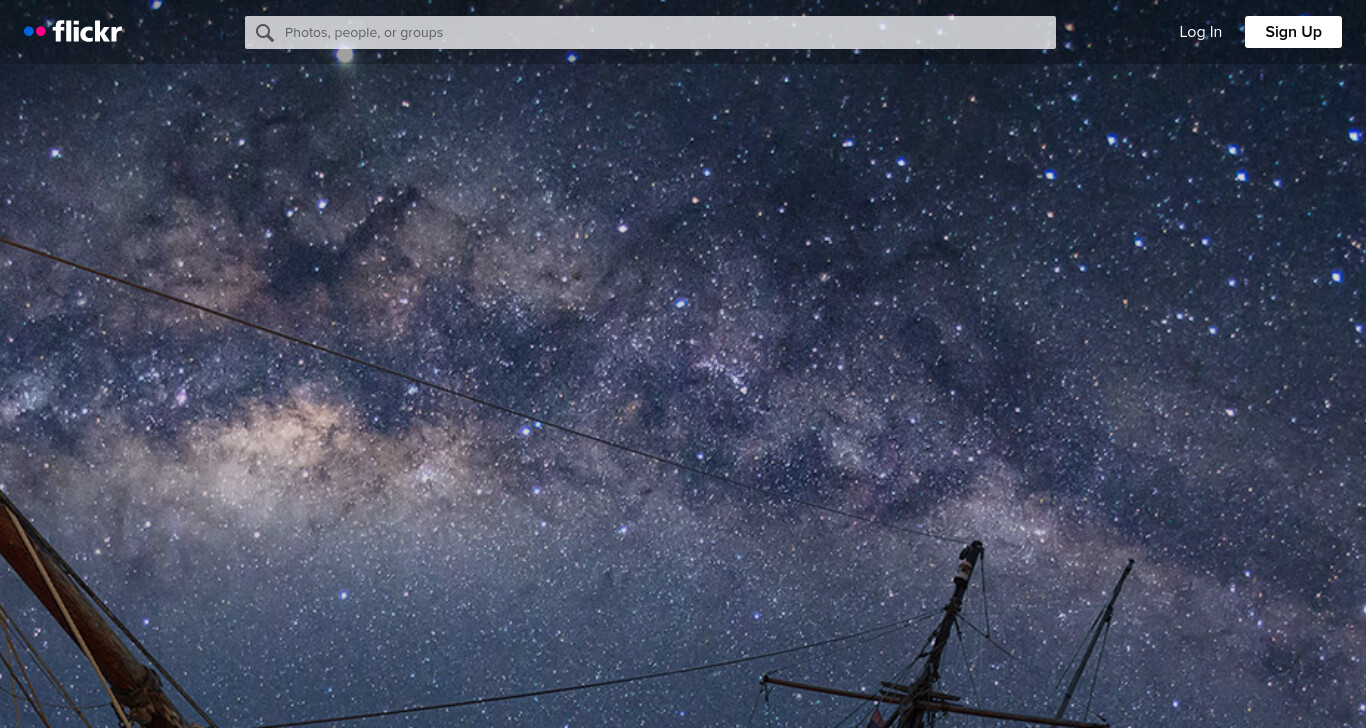The height and width of the screenshot is (728, 1366).
Task: Open the Flickr home logo
Action: coord(73,32)
